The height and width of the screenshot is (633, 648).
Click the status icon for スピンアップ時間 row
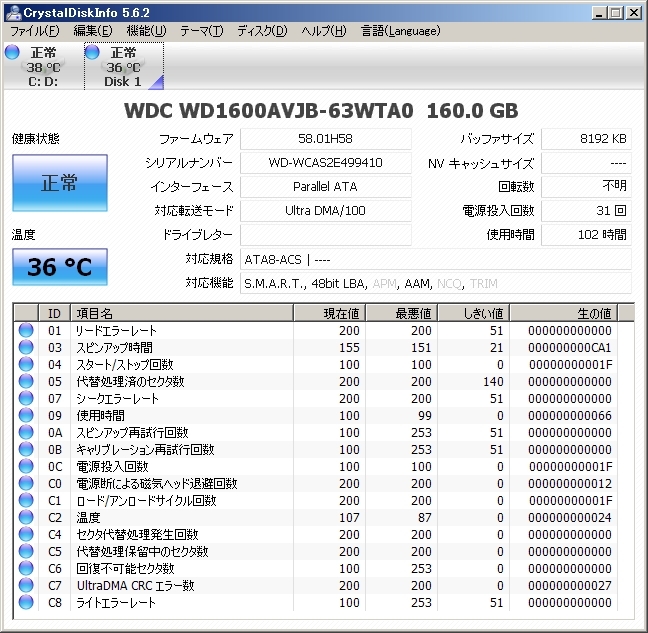coord(26,347)
